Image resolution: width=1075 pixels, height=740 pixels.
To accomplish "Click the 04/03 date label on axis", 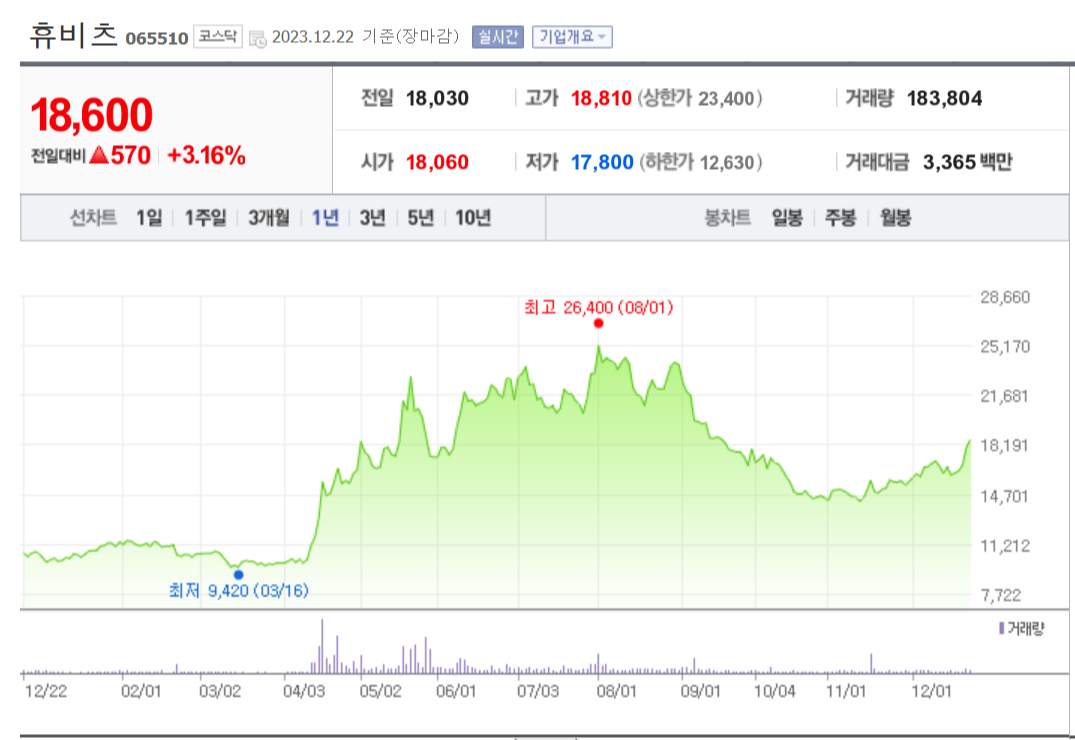I will [304, 691].
